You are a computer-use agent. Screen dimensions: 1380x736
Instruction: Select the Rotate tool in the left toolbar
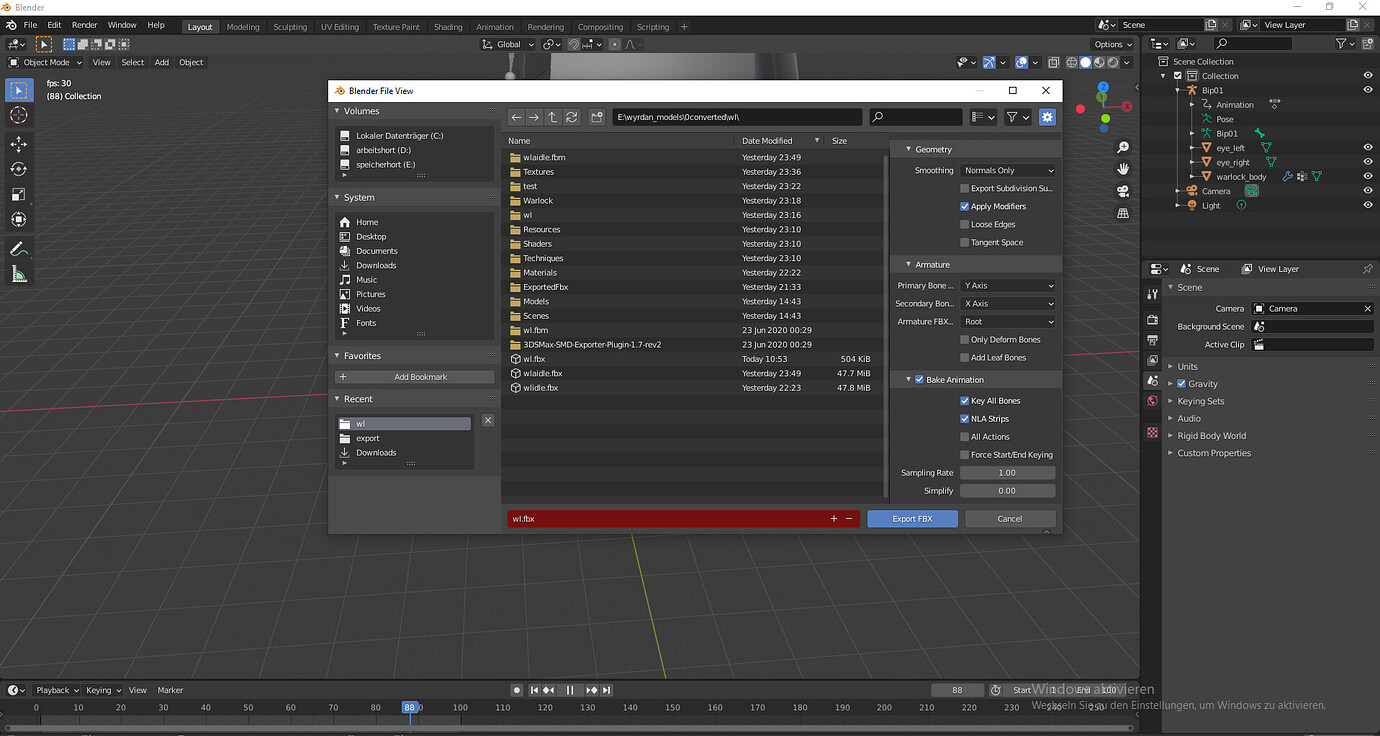coord(18,169)
